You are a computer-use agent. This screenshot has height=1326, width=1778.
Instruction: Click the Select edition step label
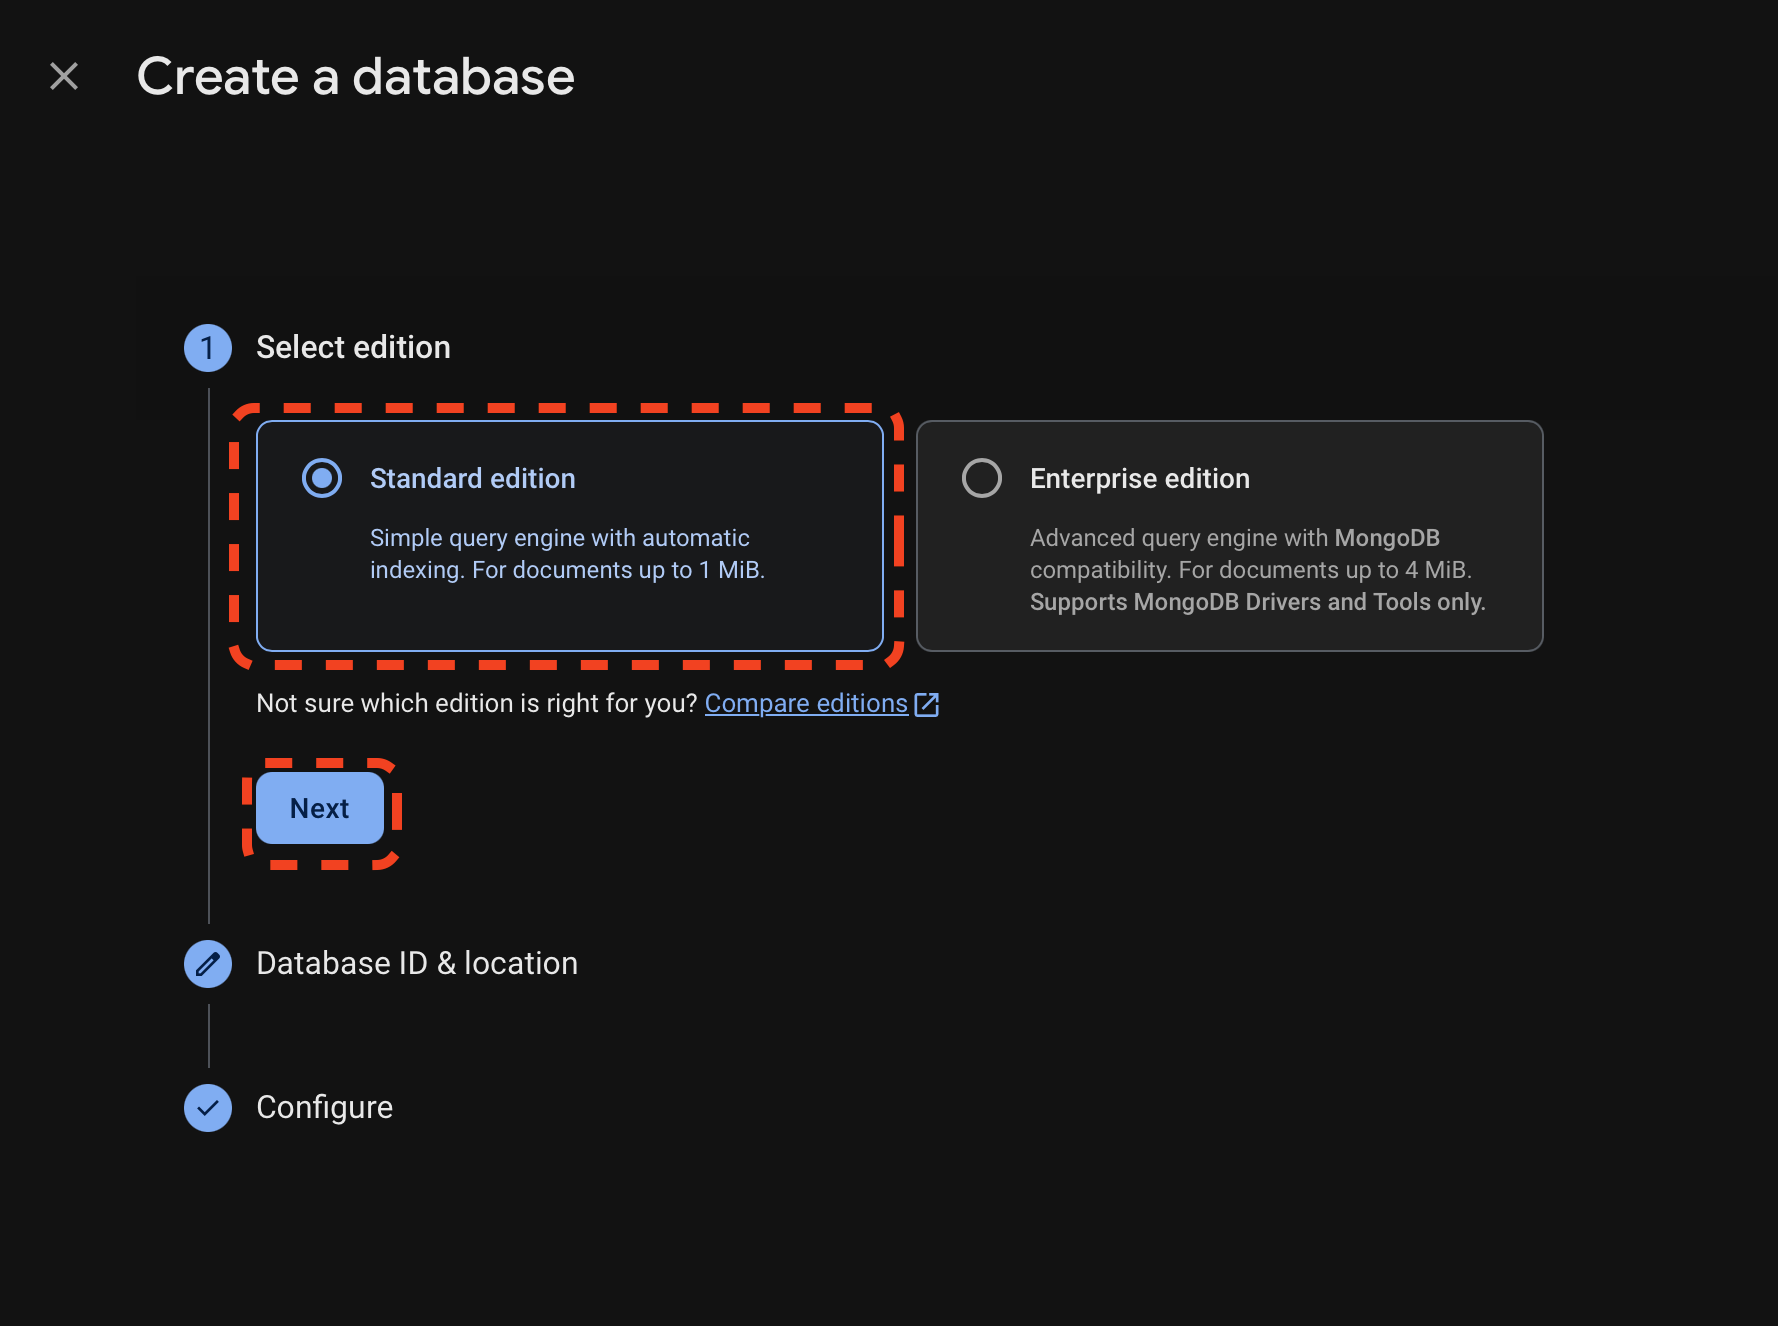coord(353,347)
